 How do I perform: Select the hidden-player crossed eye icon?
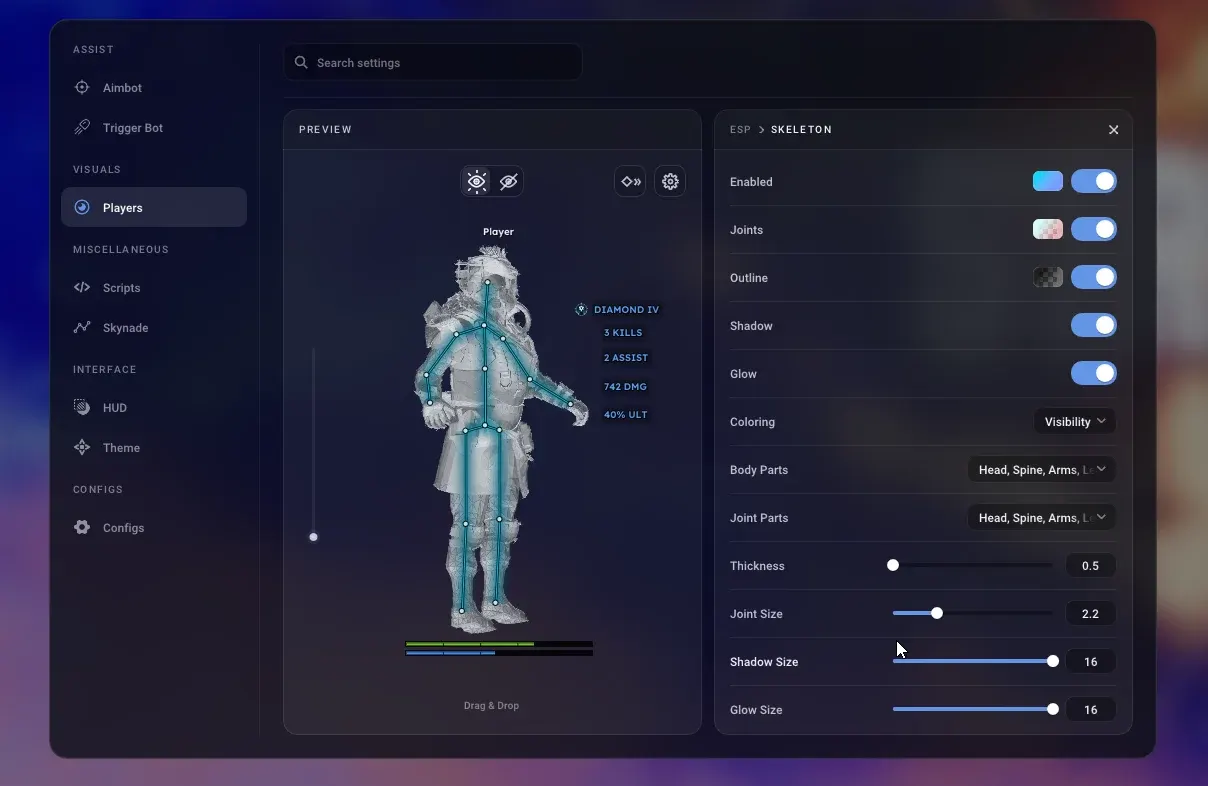[508, 181]
